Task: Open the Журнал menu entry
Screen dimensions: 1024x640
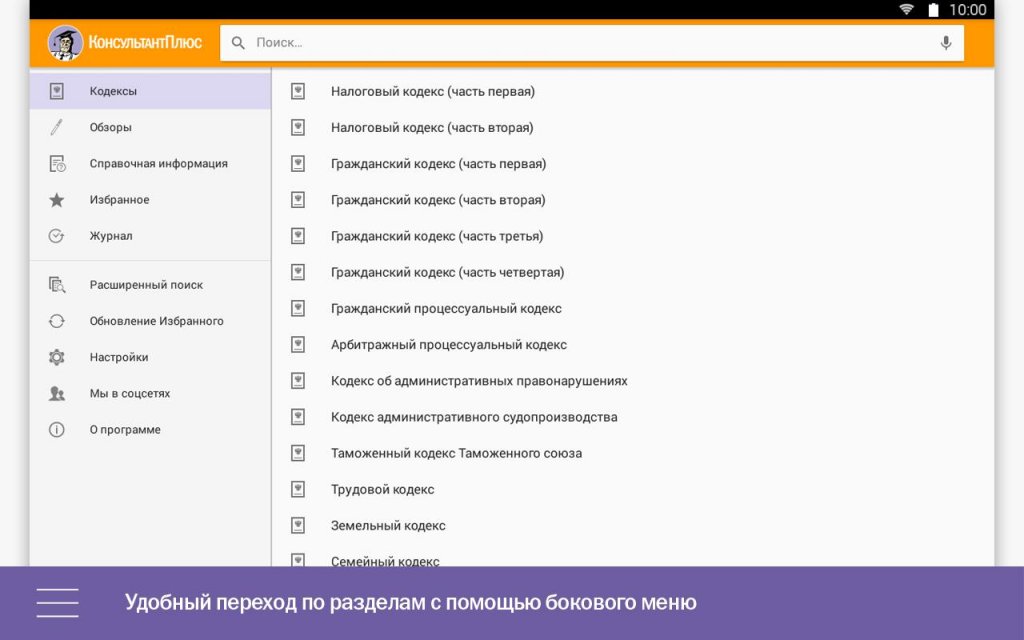Action: coord(150,236)
